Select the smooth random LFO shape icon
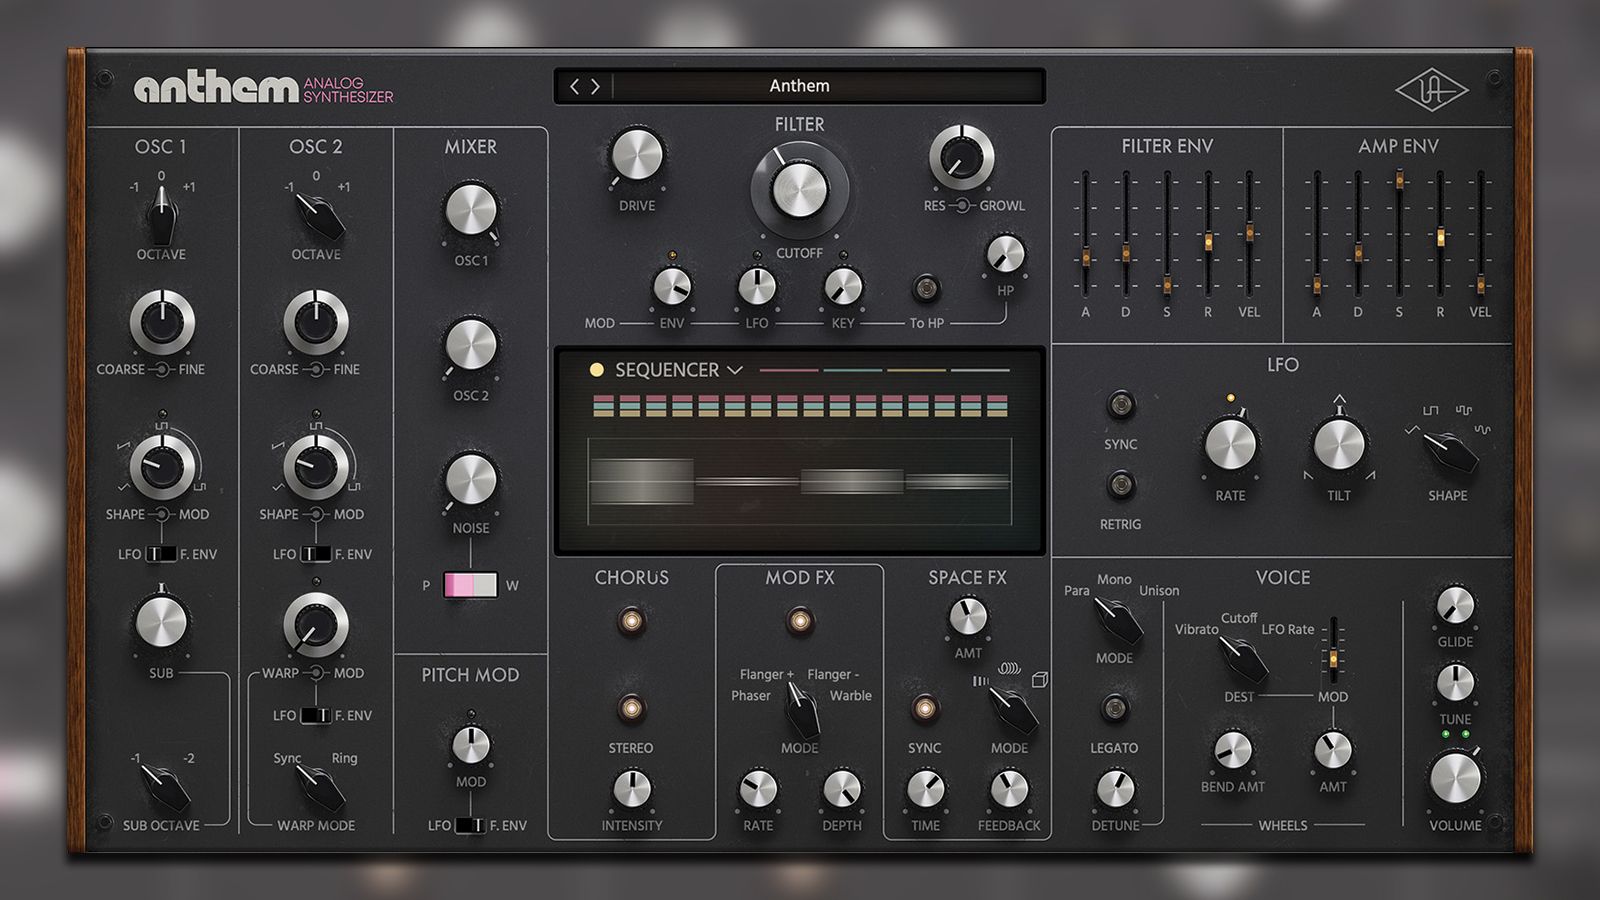 [1482, 429]
